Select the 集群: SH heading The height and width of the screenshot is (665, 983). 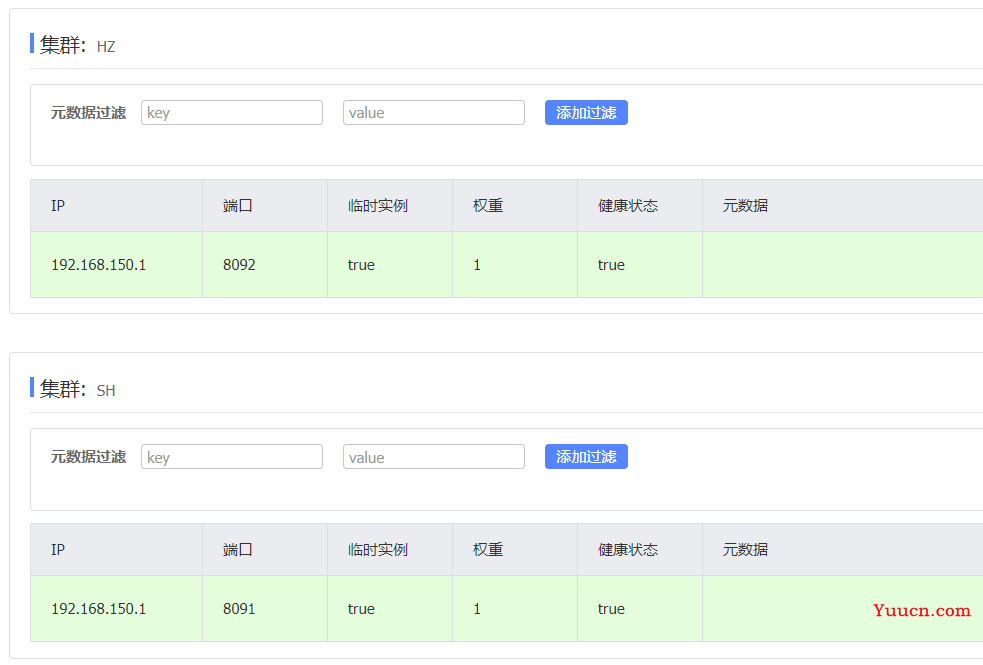(x=77, y=389)
